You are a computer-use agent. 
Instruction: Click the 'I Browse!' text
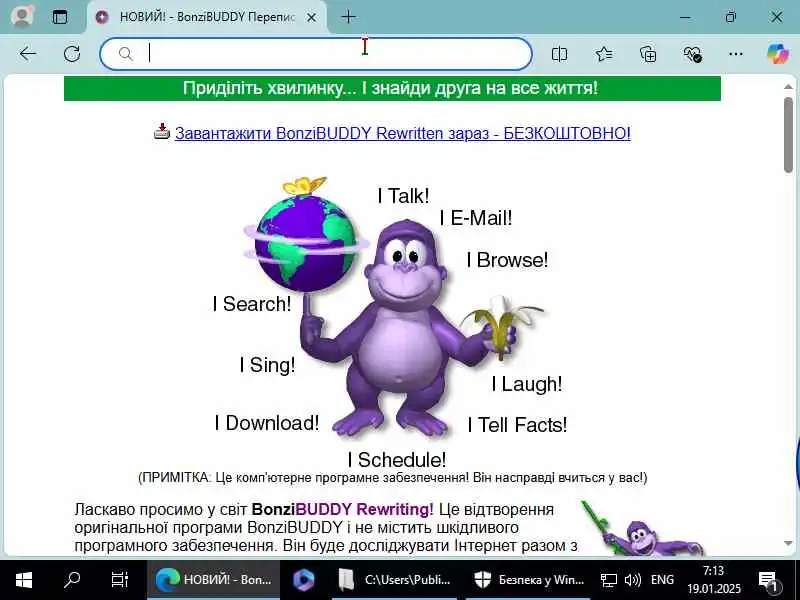click(x=507, y=260)
